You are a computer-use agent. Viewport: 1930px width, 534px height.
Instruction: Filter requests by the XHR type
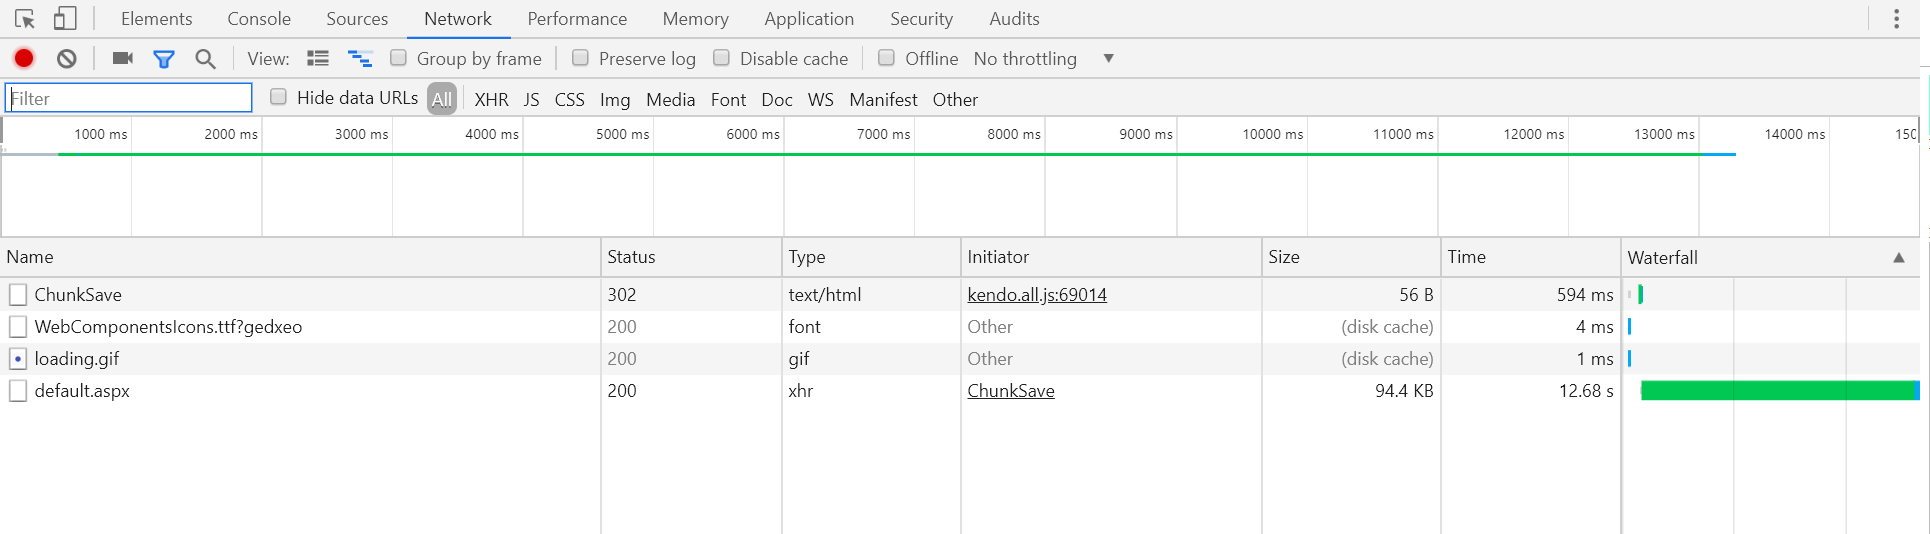(491, 99)
